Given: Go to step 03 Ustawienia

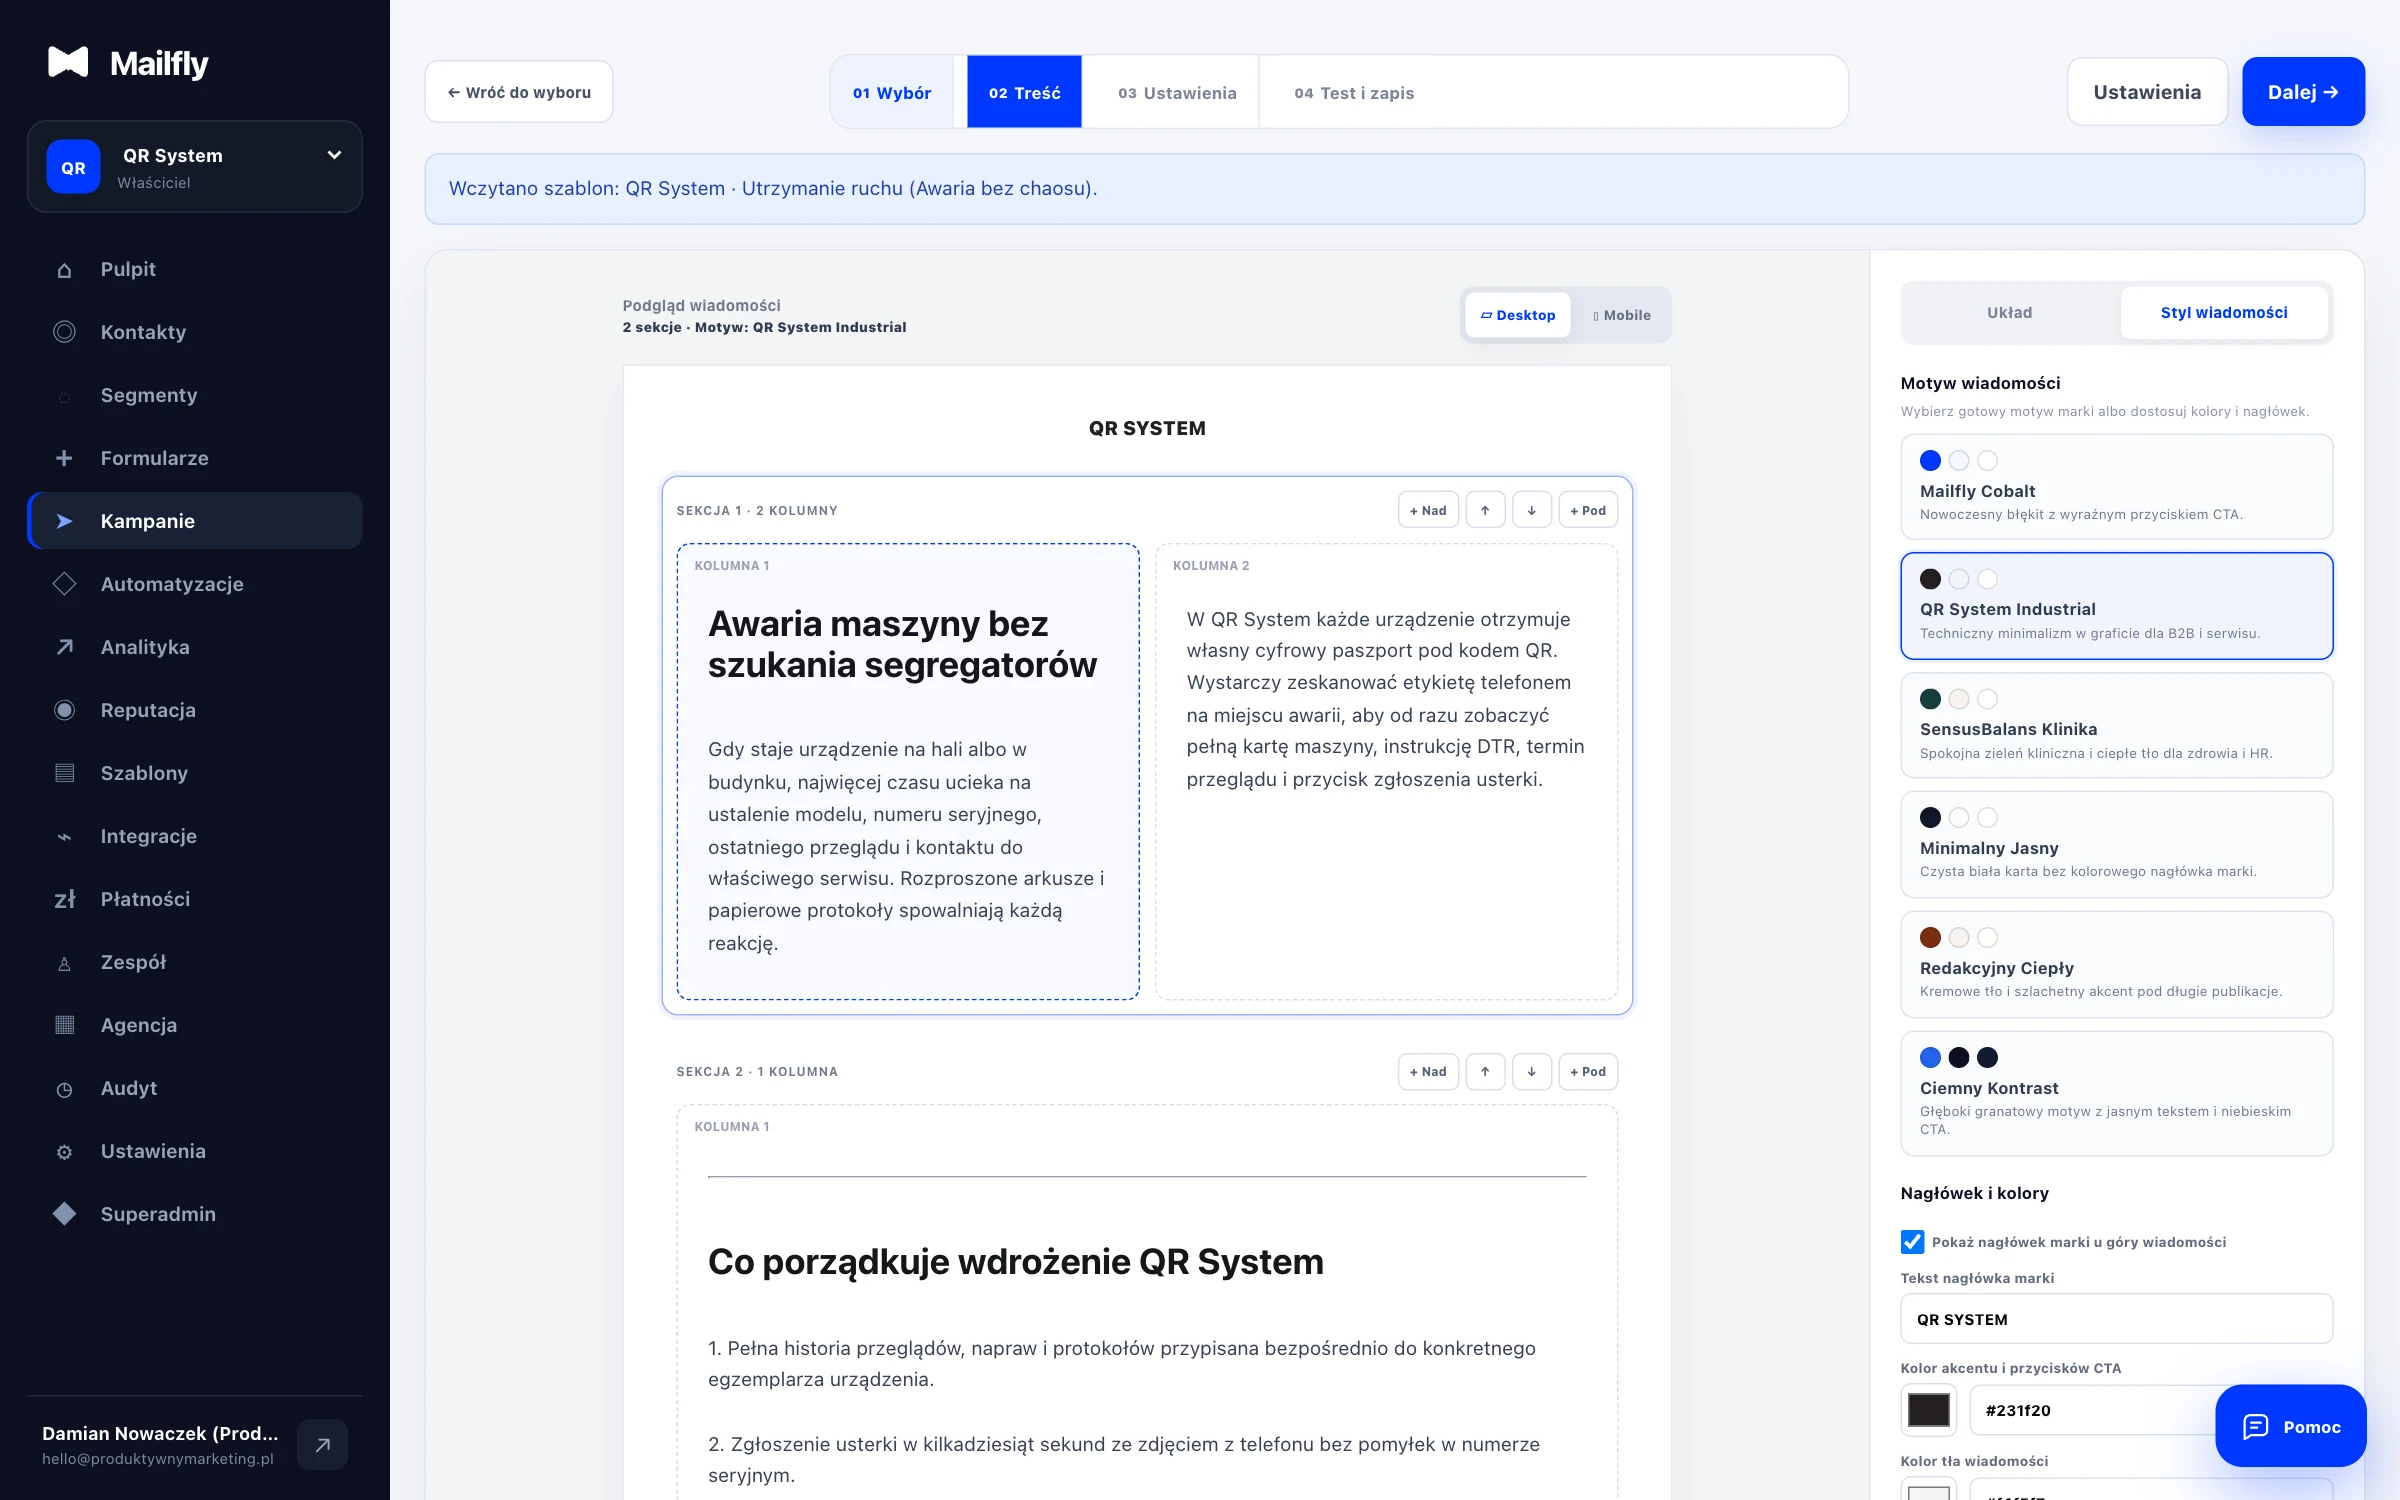Looking at the screenshot, I should (x=1177, y=92).
